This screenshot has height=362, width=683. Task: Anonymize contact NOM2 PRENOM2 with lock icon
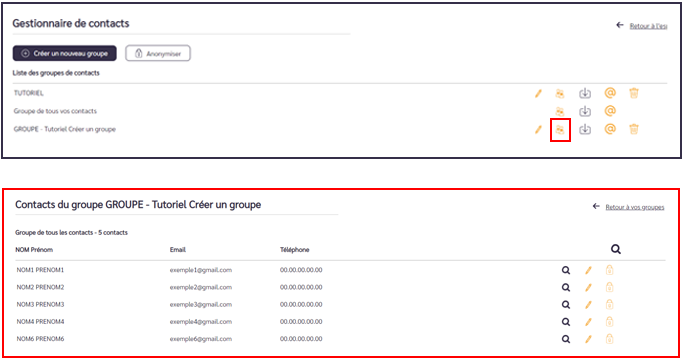click(609, 287)
